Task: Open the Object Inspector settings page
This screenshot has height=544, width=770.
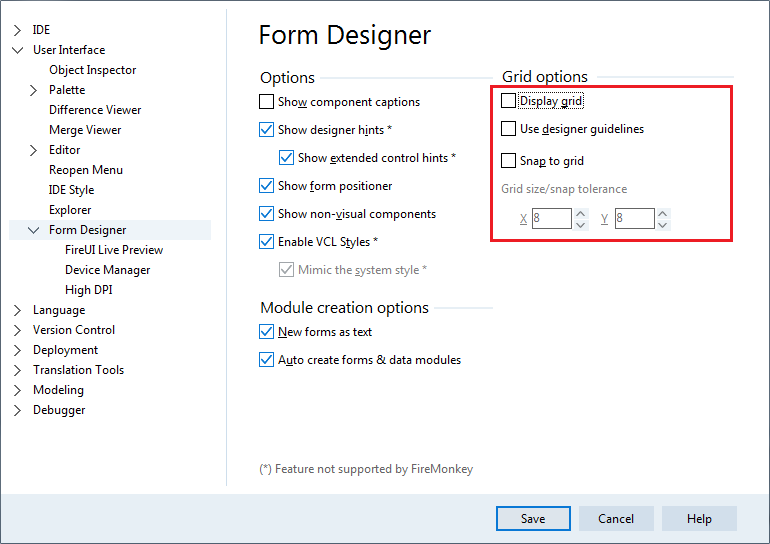Action: (x=92, y=70)
